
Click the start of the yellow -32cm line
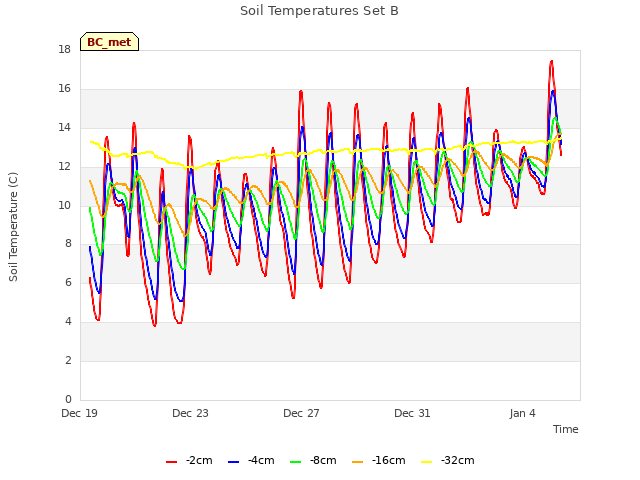(91, 142)
